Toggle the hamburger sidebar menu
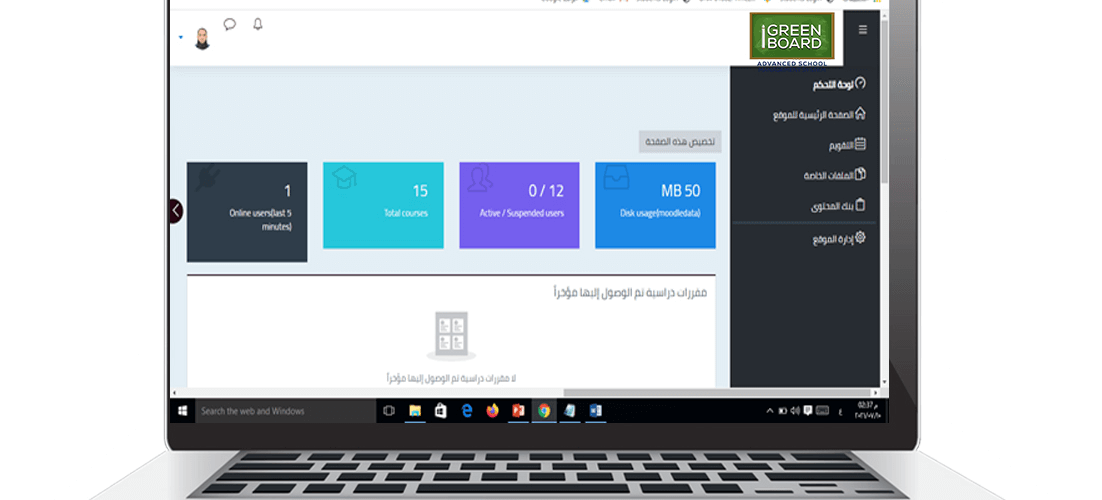 click(862, 30)
